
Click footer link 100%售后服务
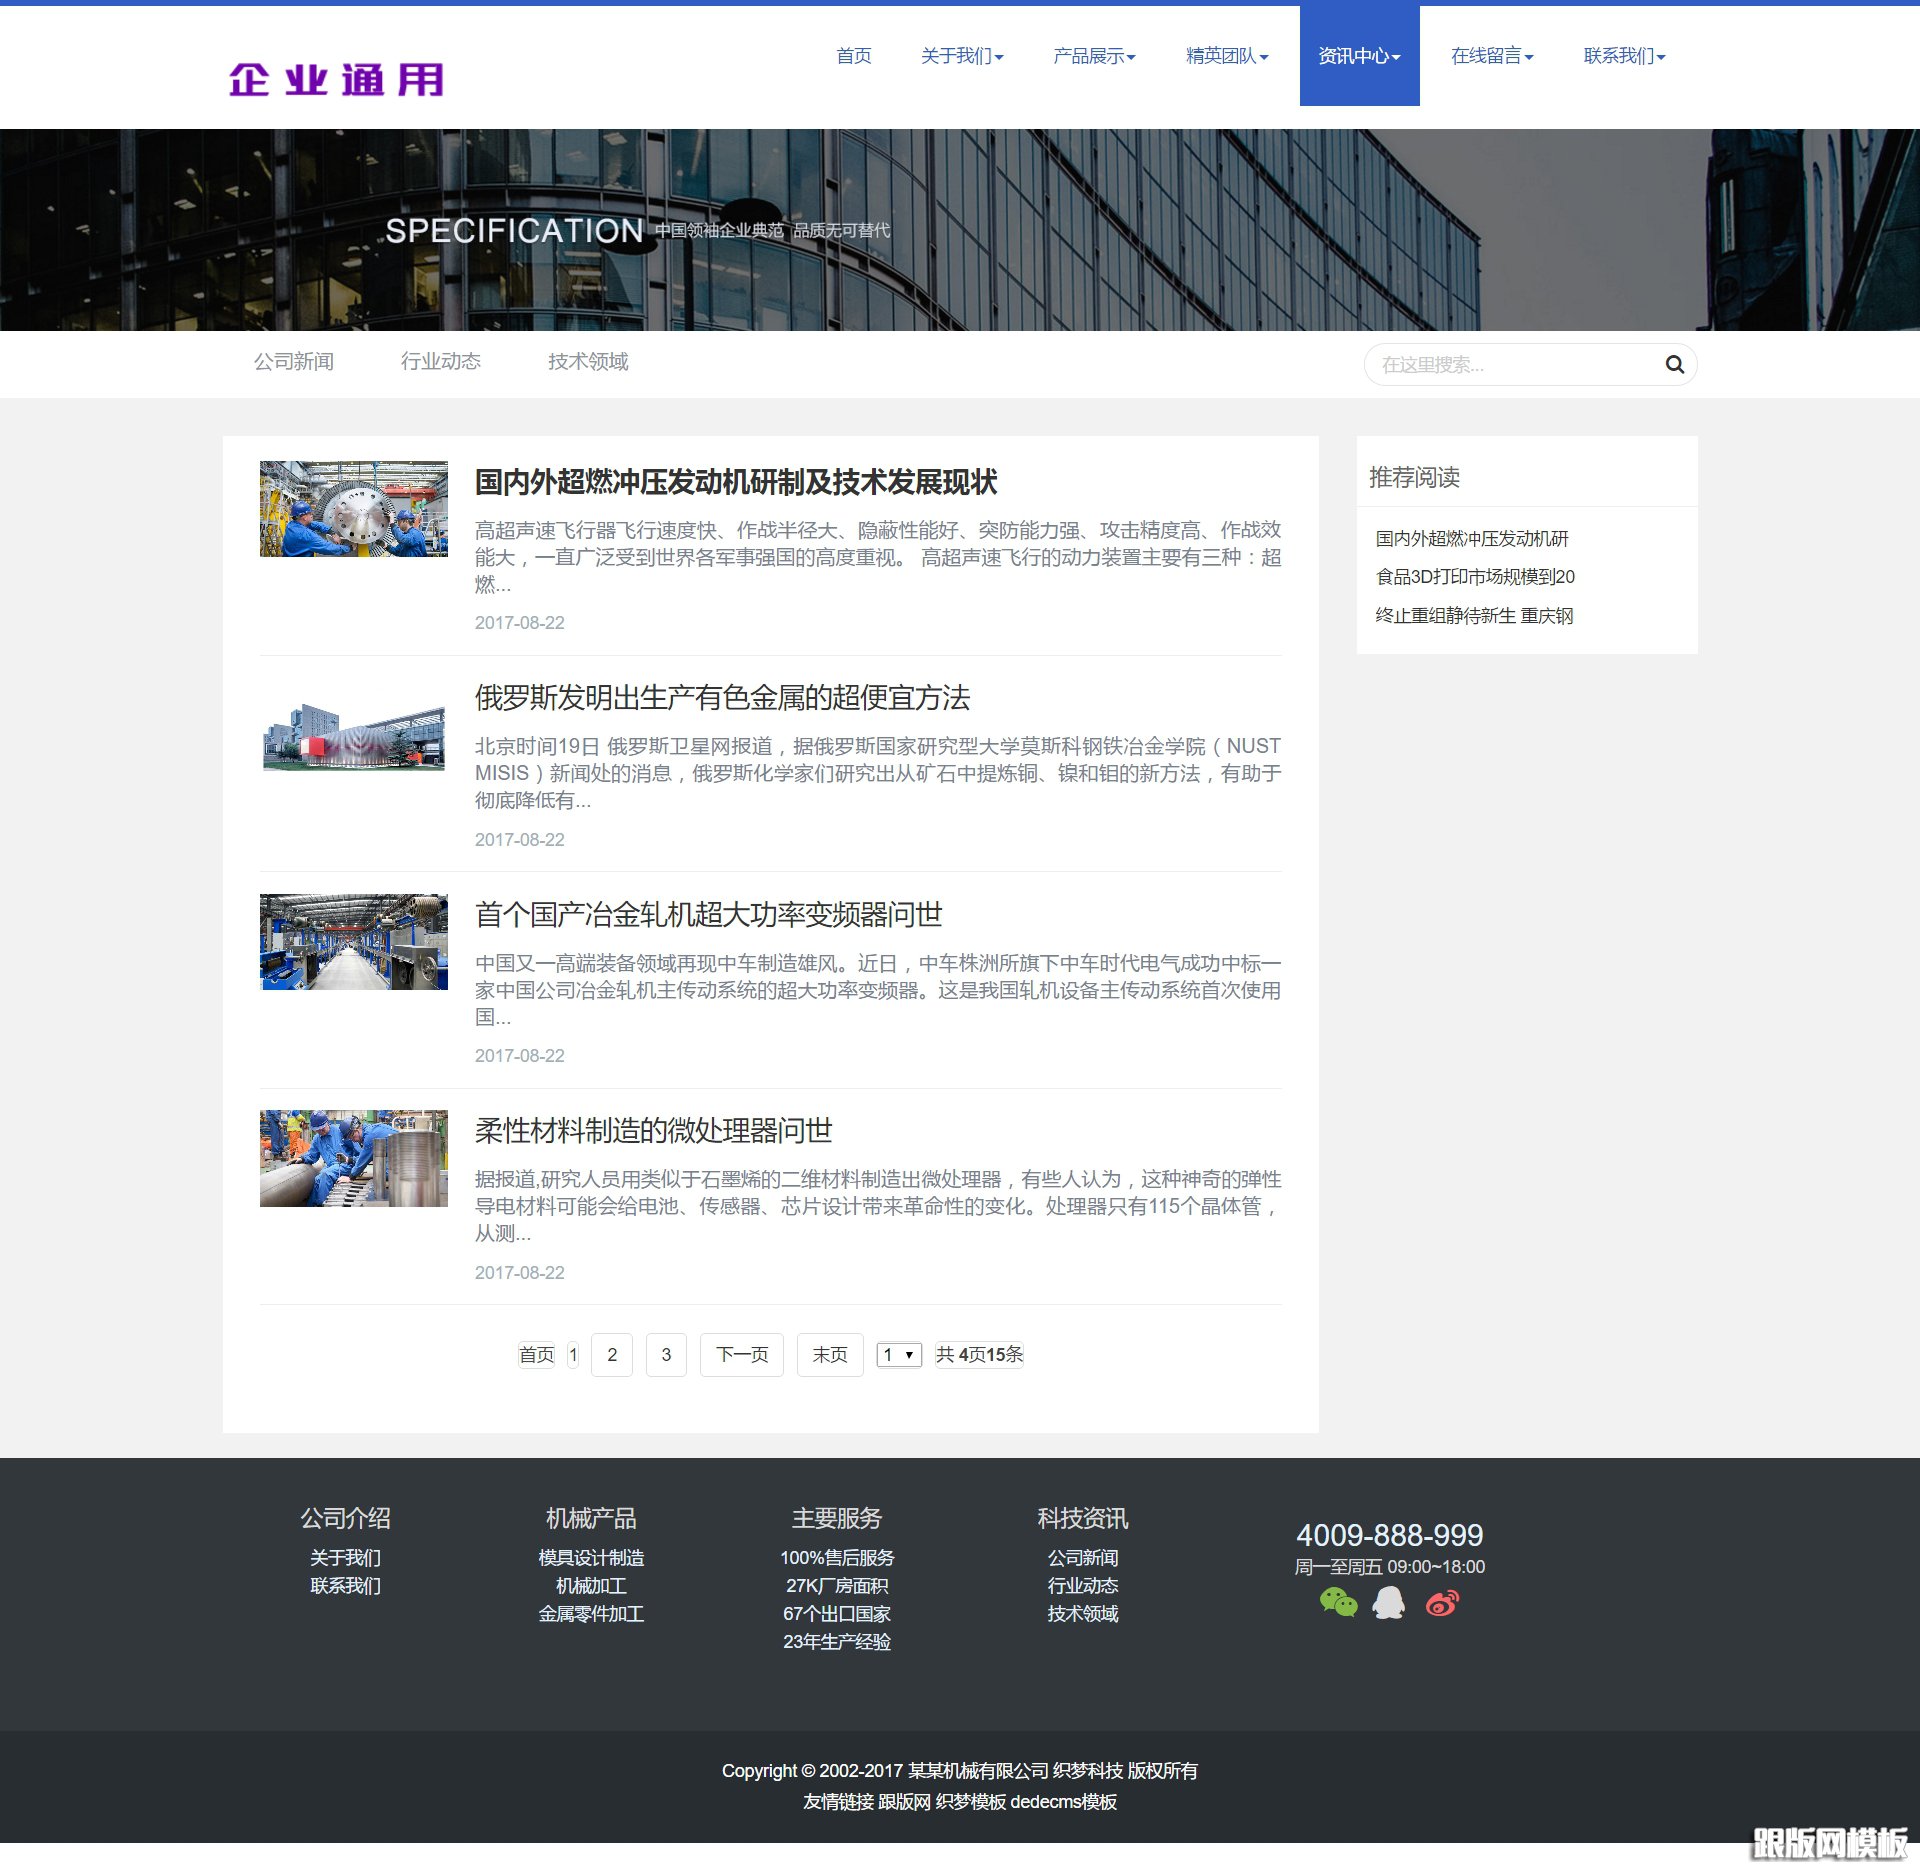coord(837,1558)
